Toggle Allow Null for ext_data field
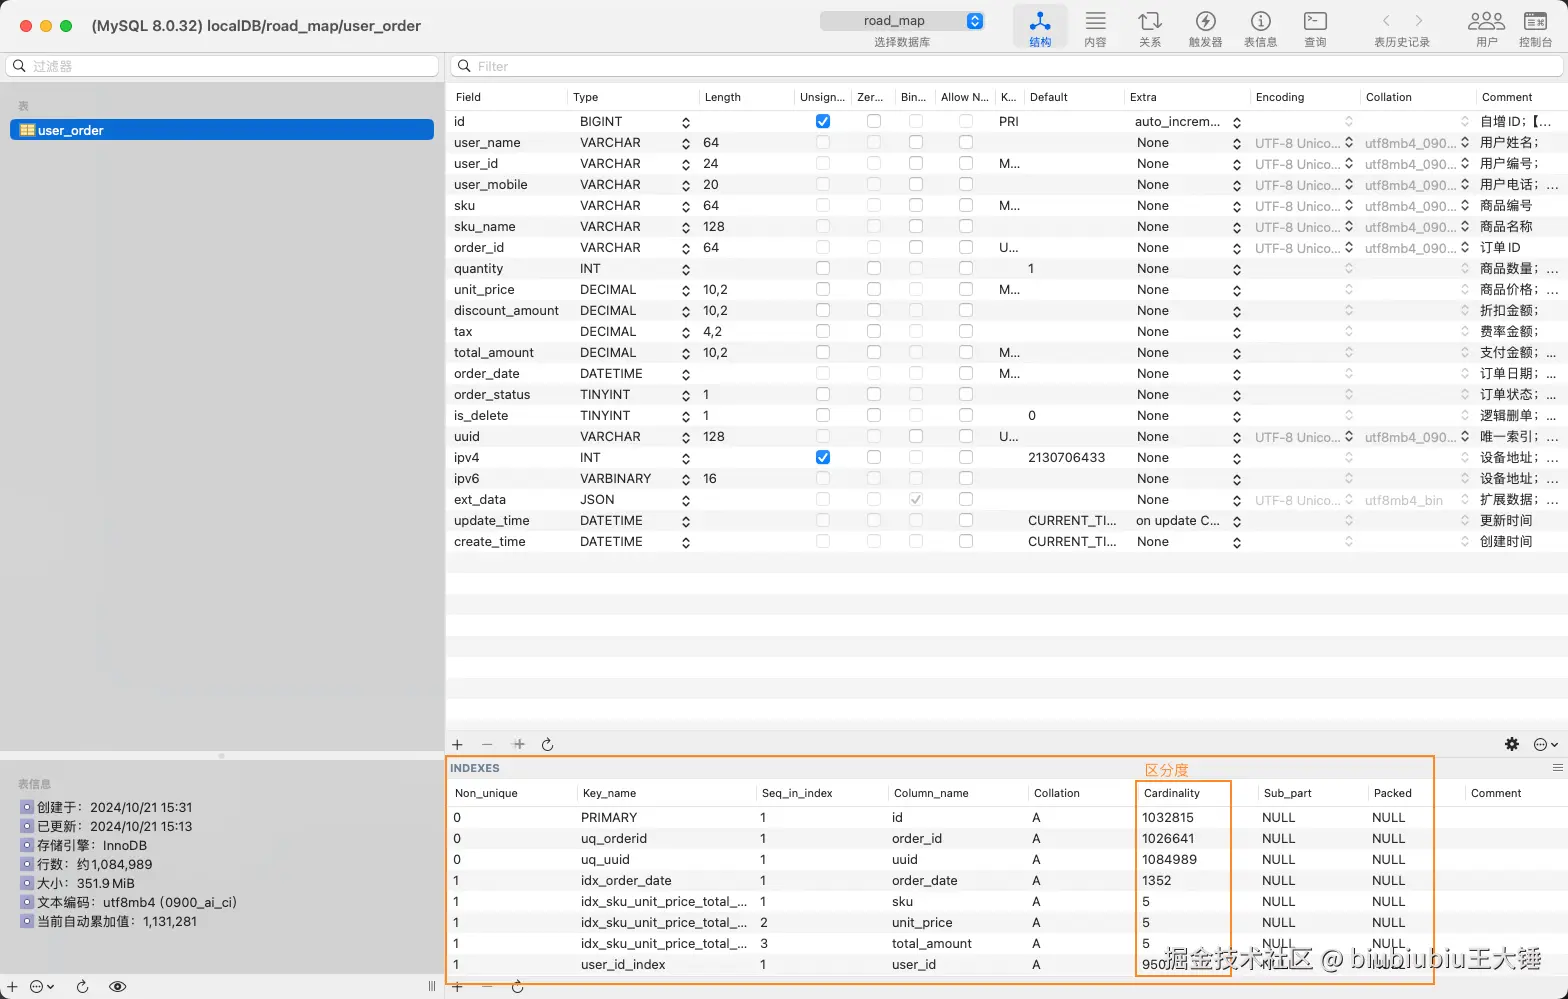 coord(966,499)
